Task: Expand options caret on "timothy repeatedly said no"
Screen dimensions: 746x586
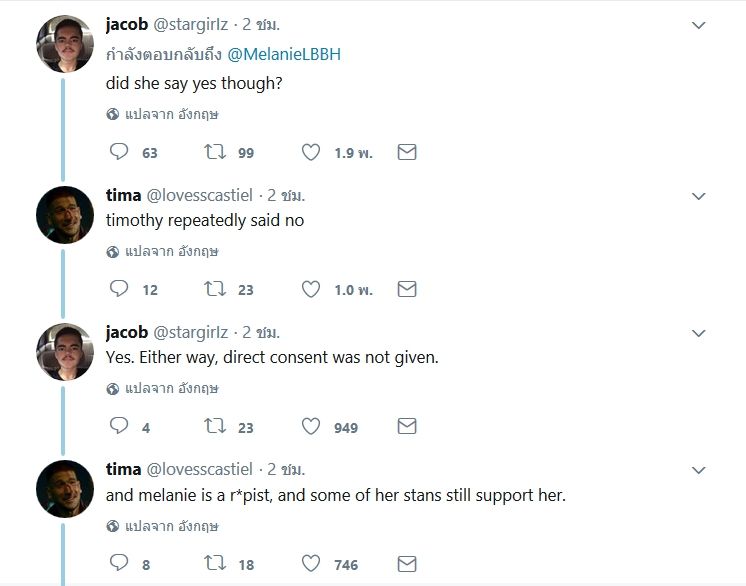Action: (x=699, y=196)
